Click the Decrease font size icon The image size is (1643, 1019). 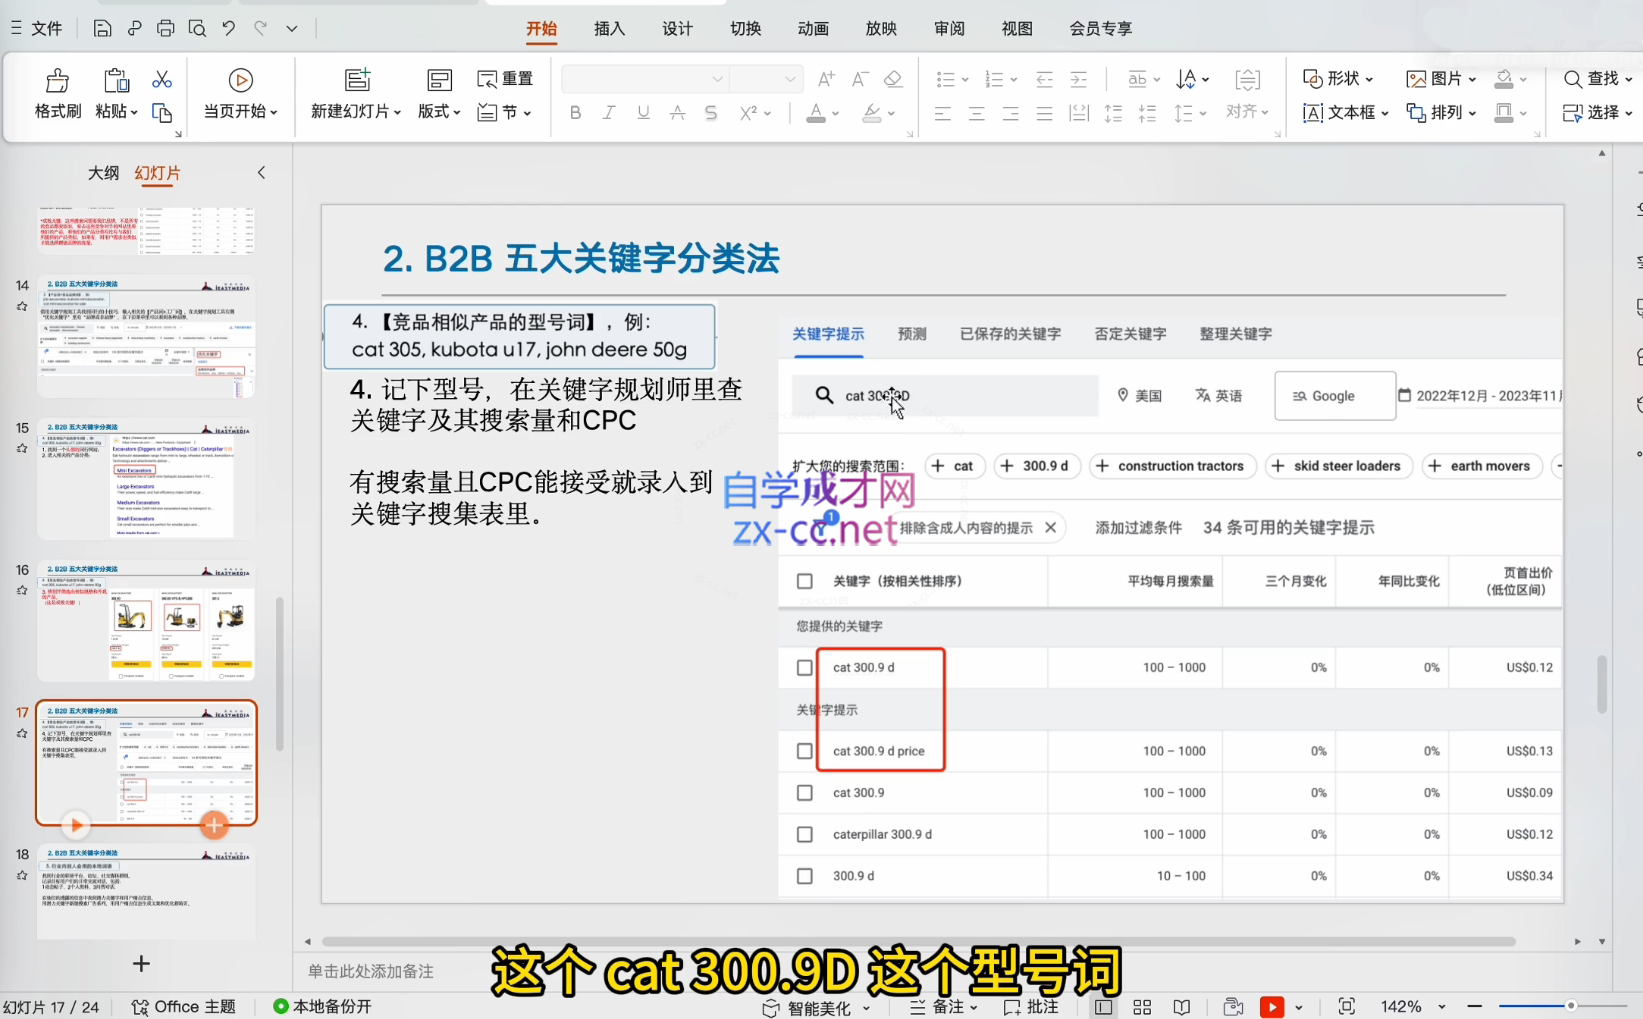(860, 79)
